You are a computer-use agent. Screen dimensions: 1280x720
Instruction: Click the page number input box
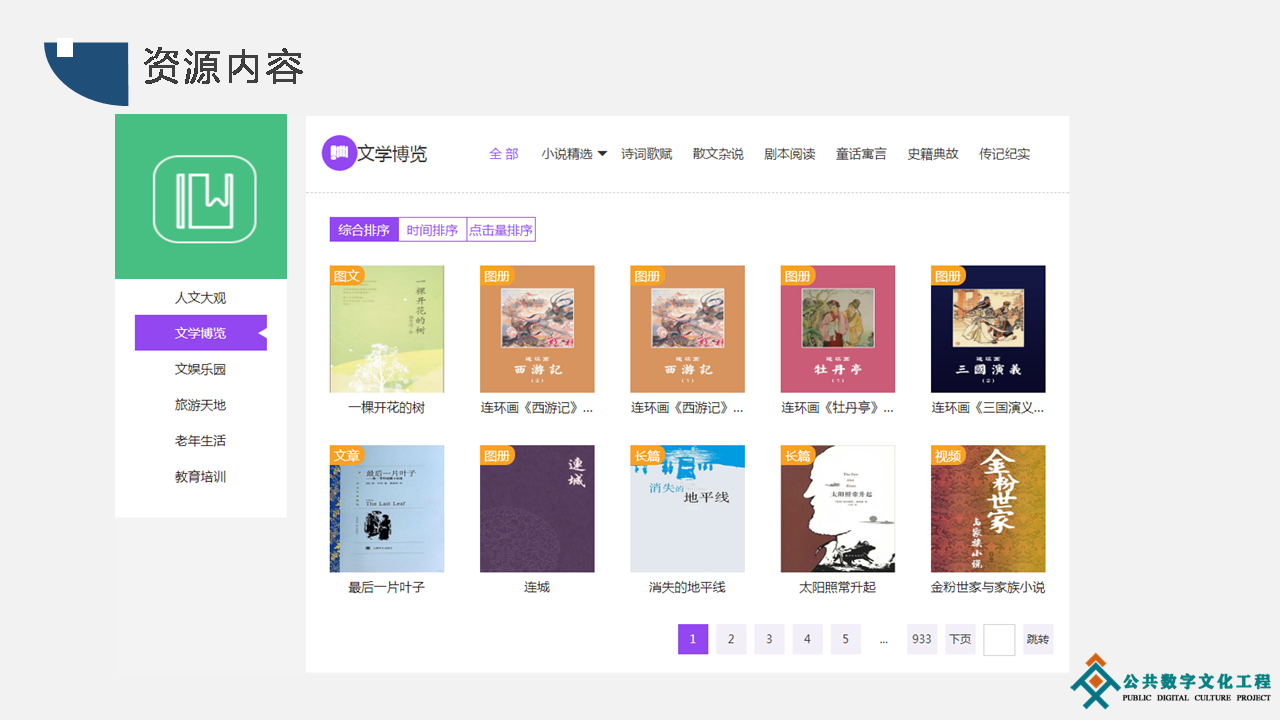pos(999,640)
